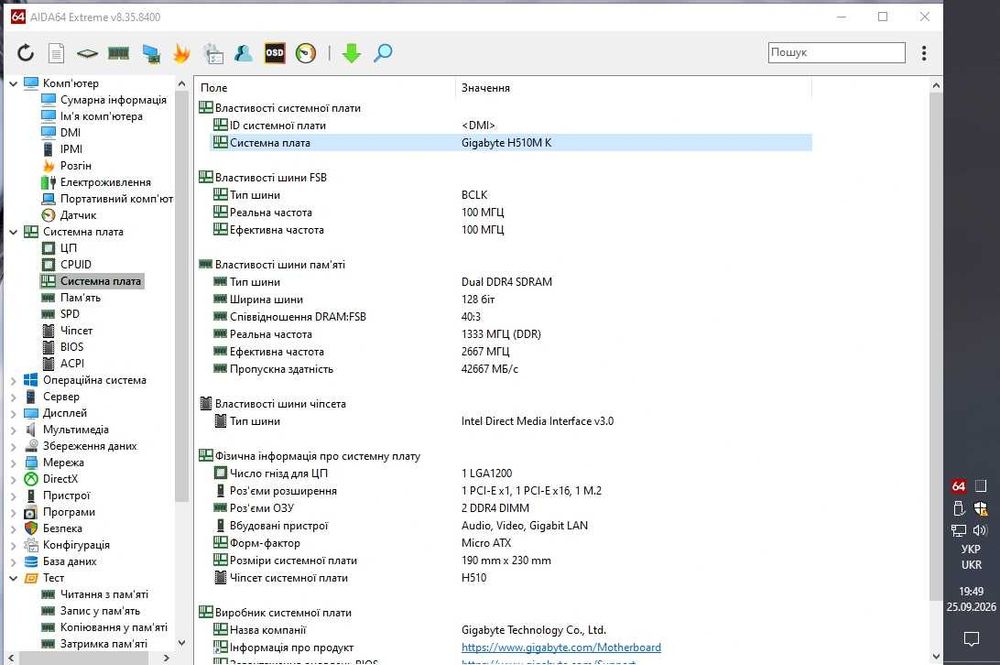The image size is (1000, 665).
Task: Collapse the Системна плата tree group
Action: [13, 232]
